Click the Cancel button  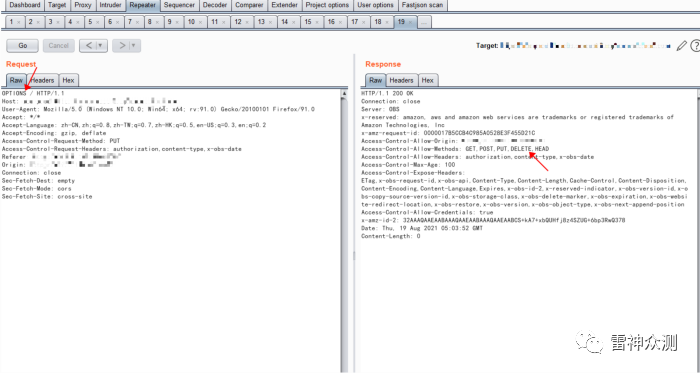pos(58,46)
